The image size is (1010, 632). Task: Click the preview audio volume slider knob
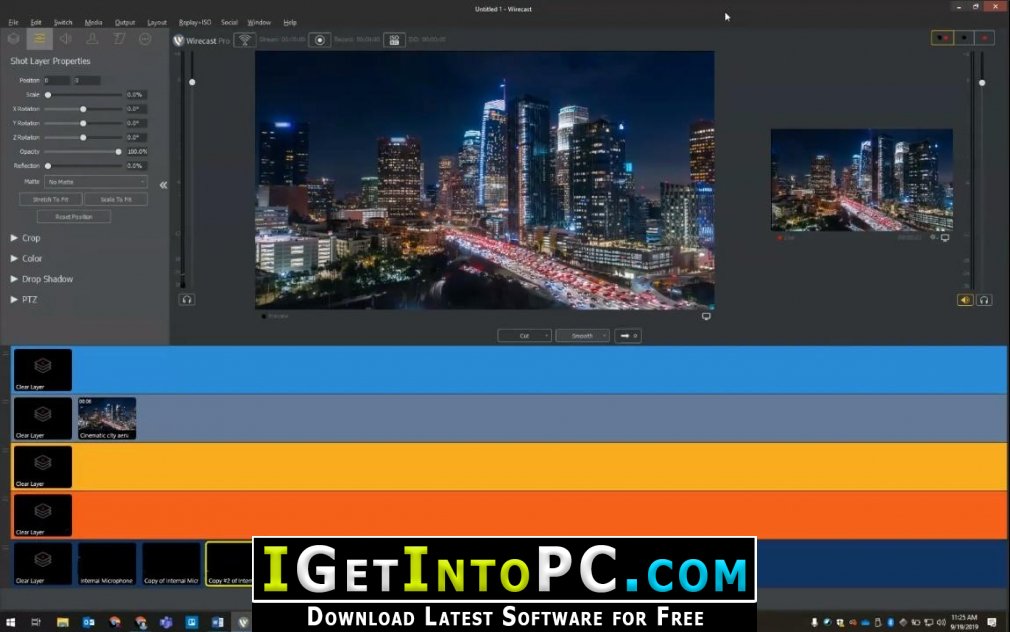point(192,82)
